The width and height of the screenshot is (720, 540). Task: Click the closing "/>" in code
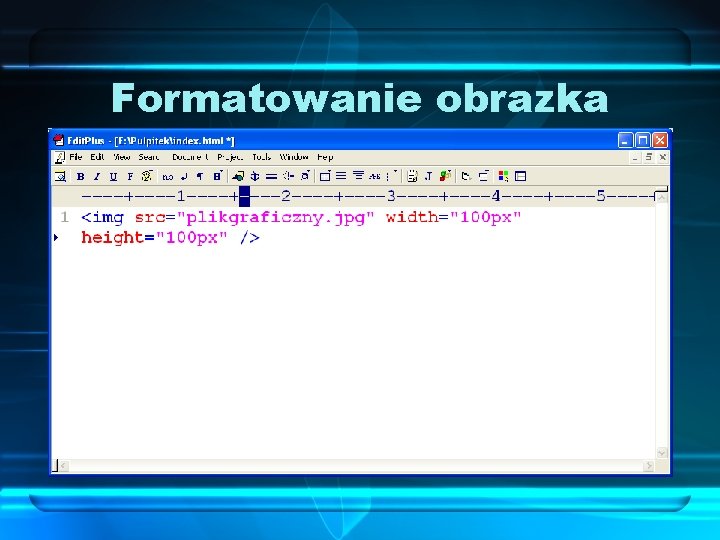(250, 238)
